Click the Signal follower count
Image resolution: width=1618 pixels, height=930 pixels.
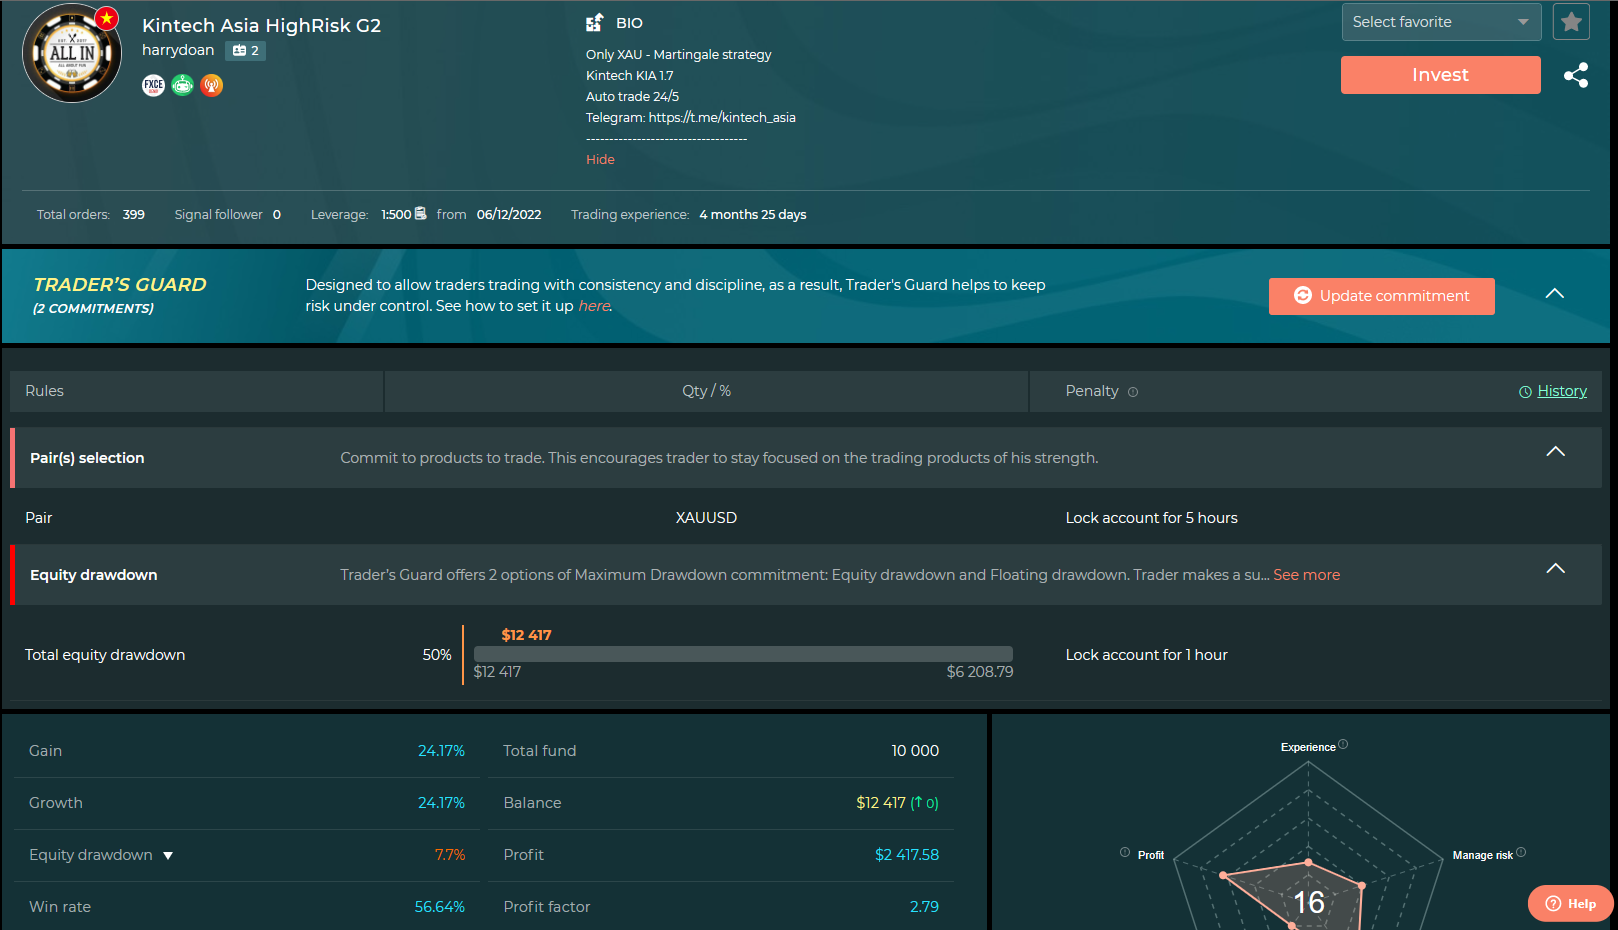click(277, 215)
